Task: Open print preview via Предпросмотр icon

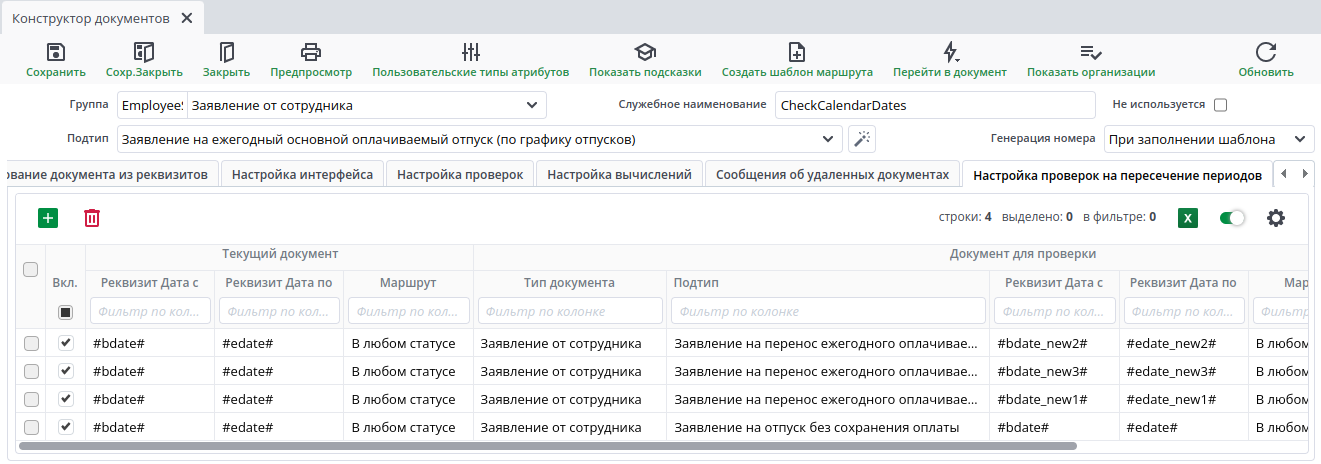Action: pyautogui.click(x=311, y=53)
